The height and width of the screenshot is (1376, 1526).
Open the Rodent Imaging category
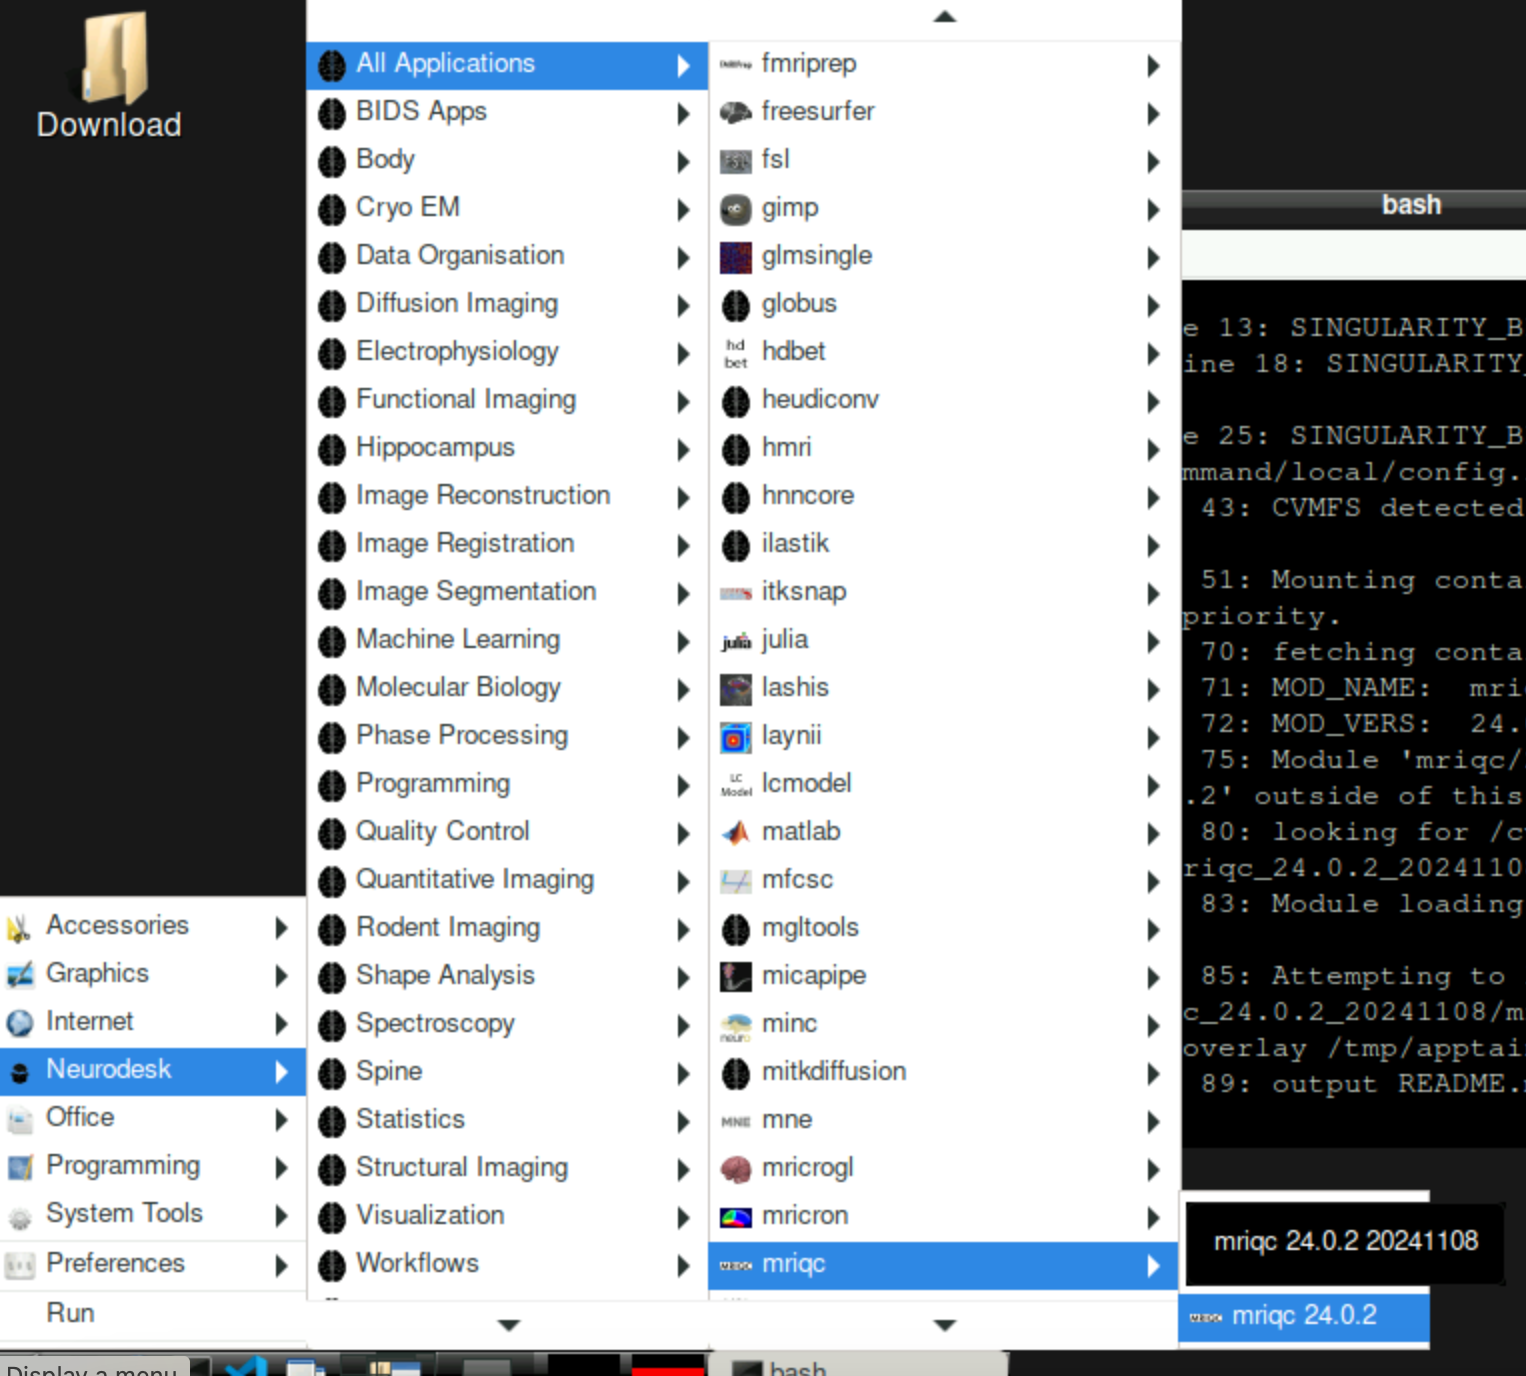[507, 928]
